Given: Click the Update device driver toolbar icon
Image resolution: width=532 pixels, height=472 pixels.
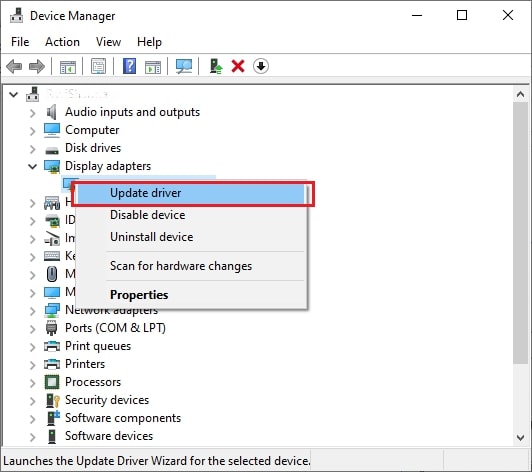Looking at the screenshot, I should point(216,66).
